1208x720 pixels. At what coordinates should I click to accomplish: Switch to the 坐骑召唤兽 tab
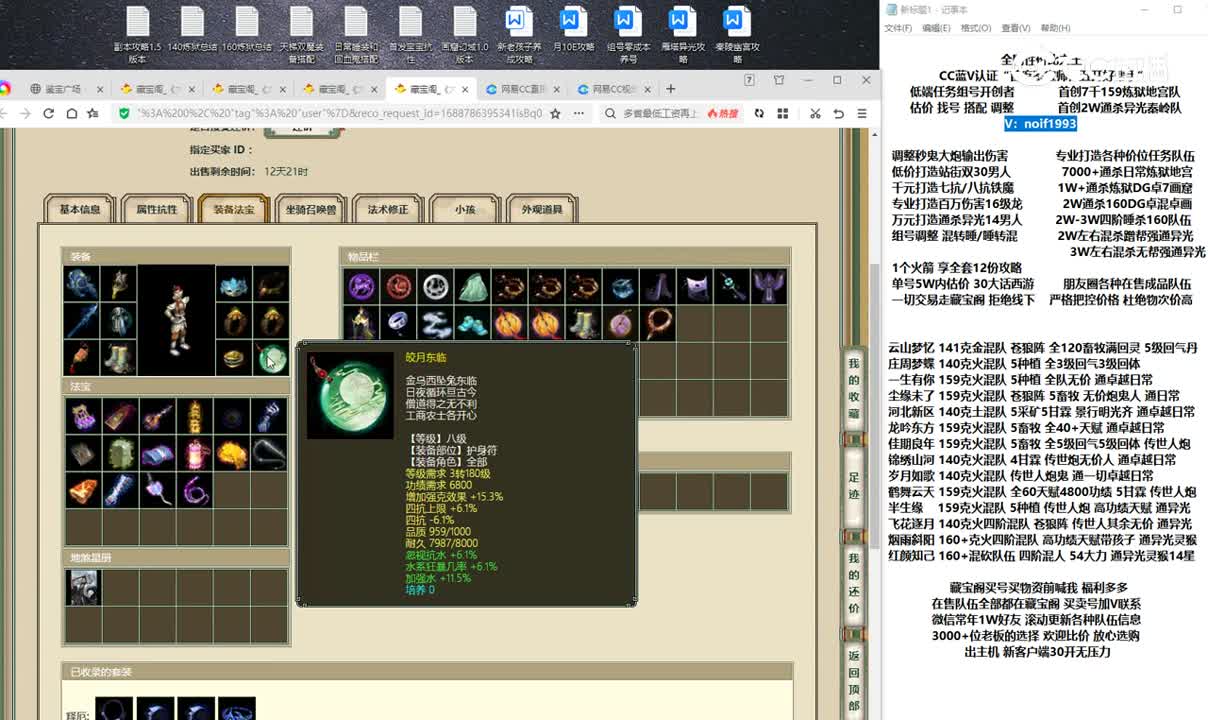(x=311, y=210)
